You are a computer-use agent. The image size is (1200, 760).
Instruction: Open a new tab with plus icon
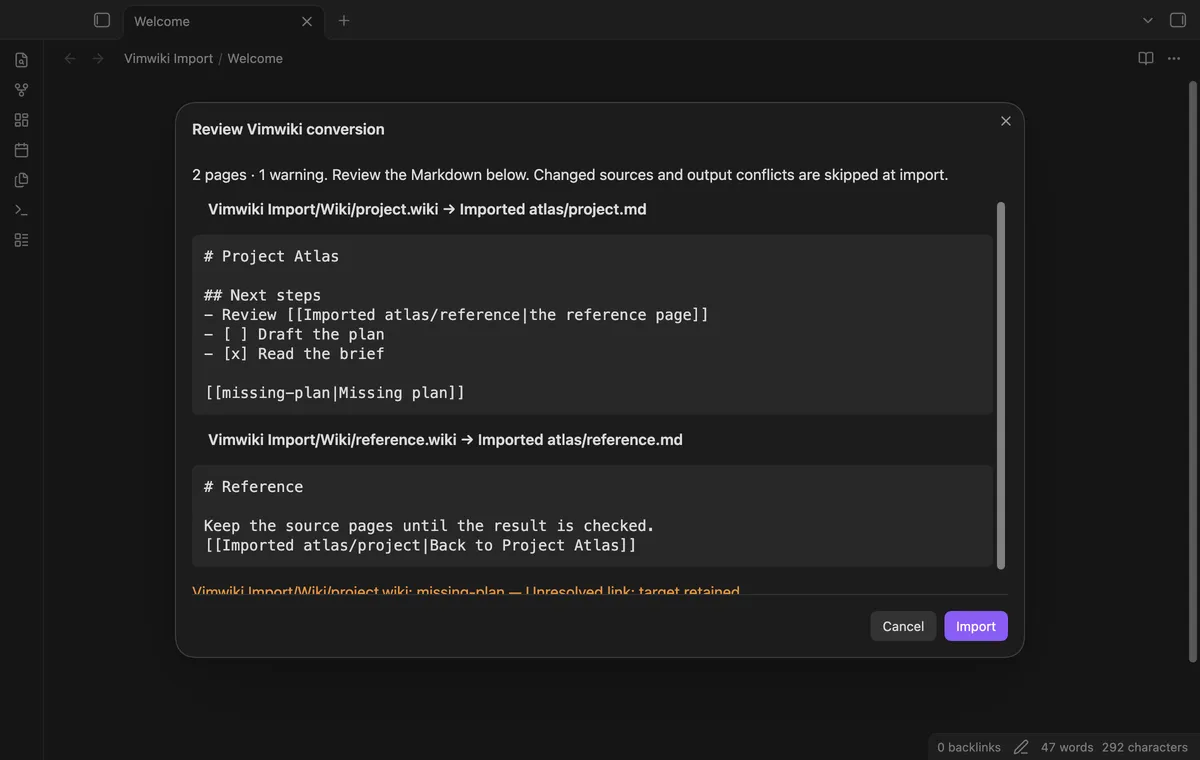[344, 20]
